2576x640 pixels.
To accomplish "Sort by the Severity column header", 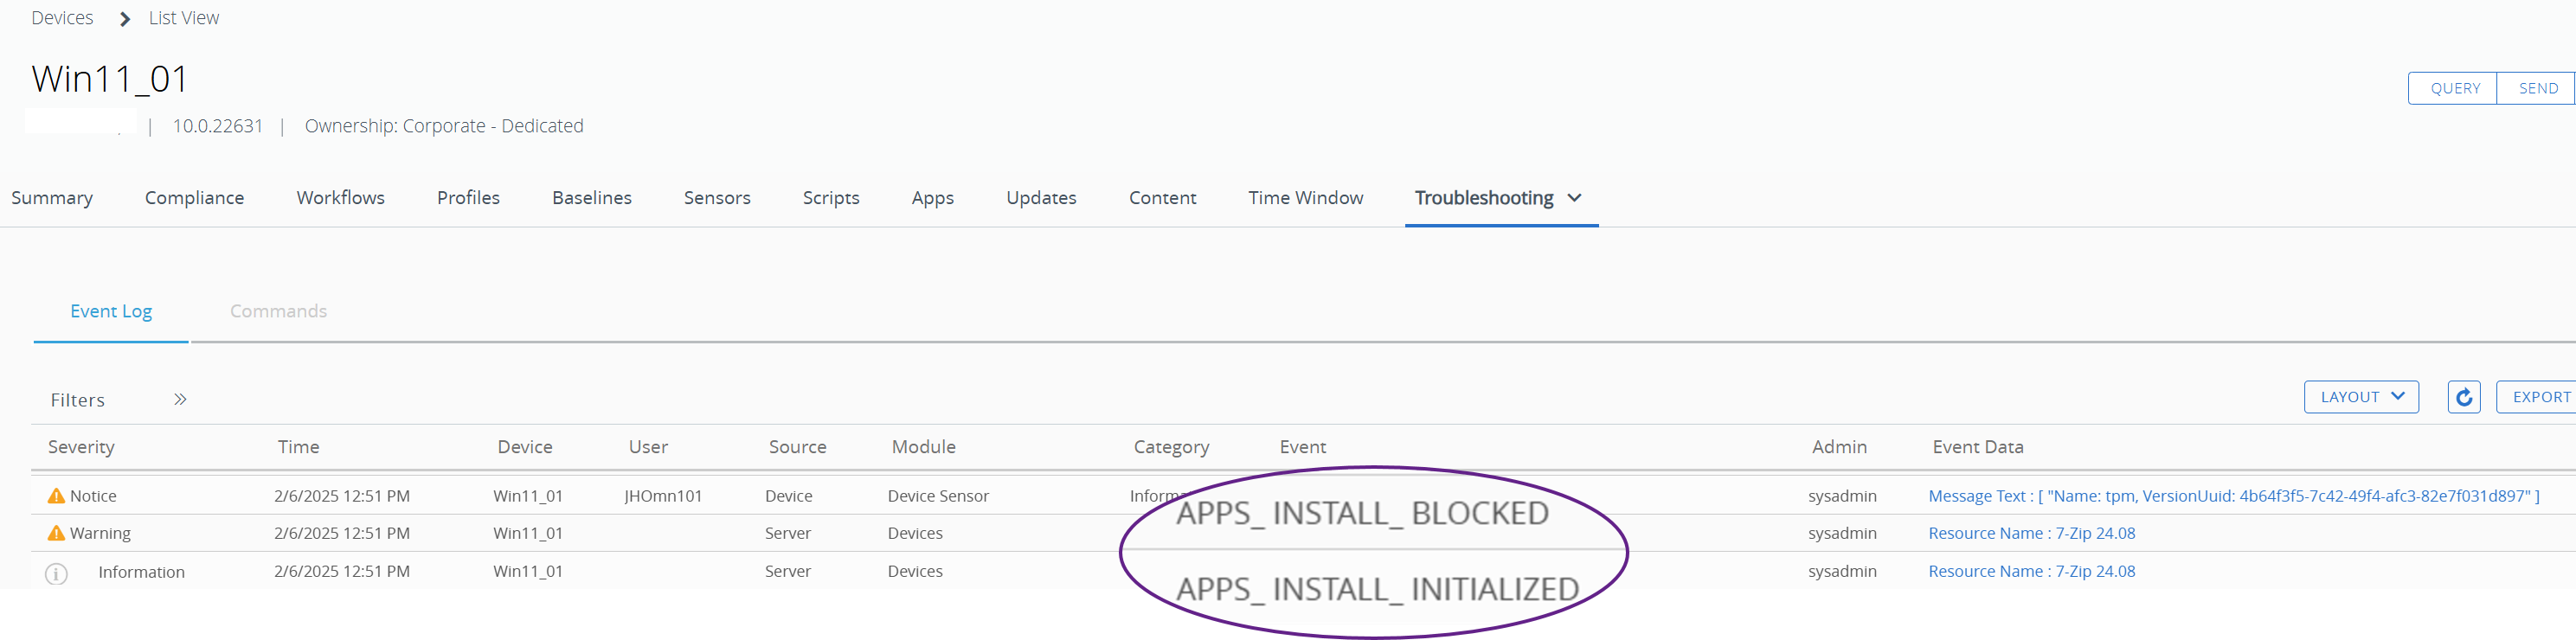I will tap(81, 447).
